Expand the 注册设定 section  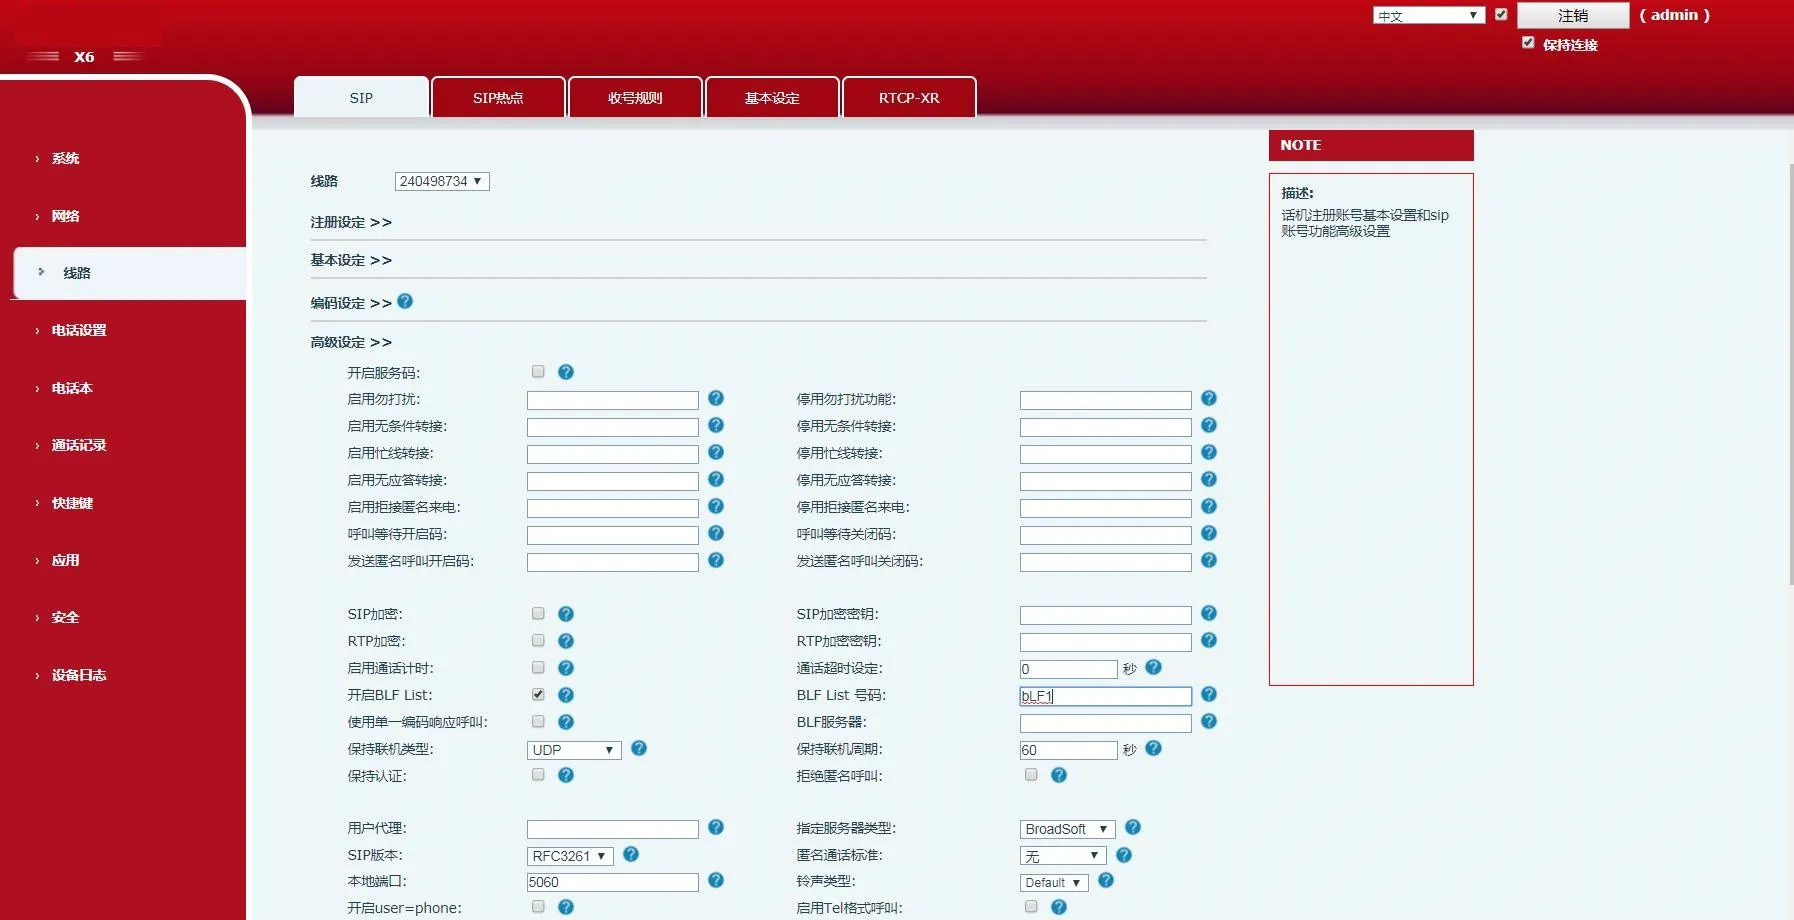click(351, 222)
